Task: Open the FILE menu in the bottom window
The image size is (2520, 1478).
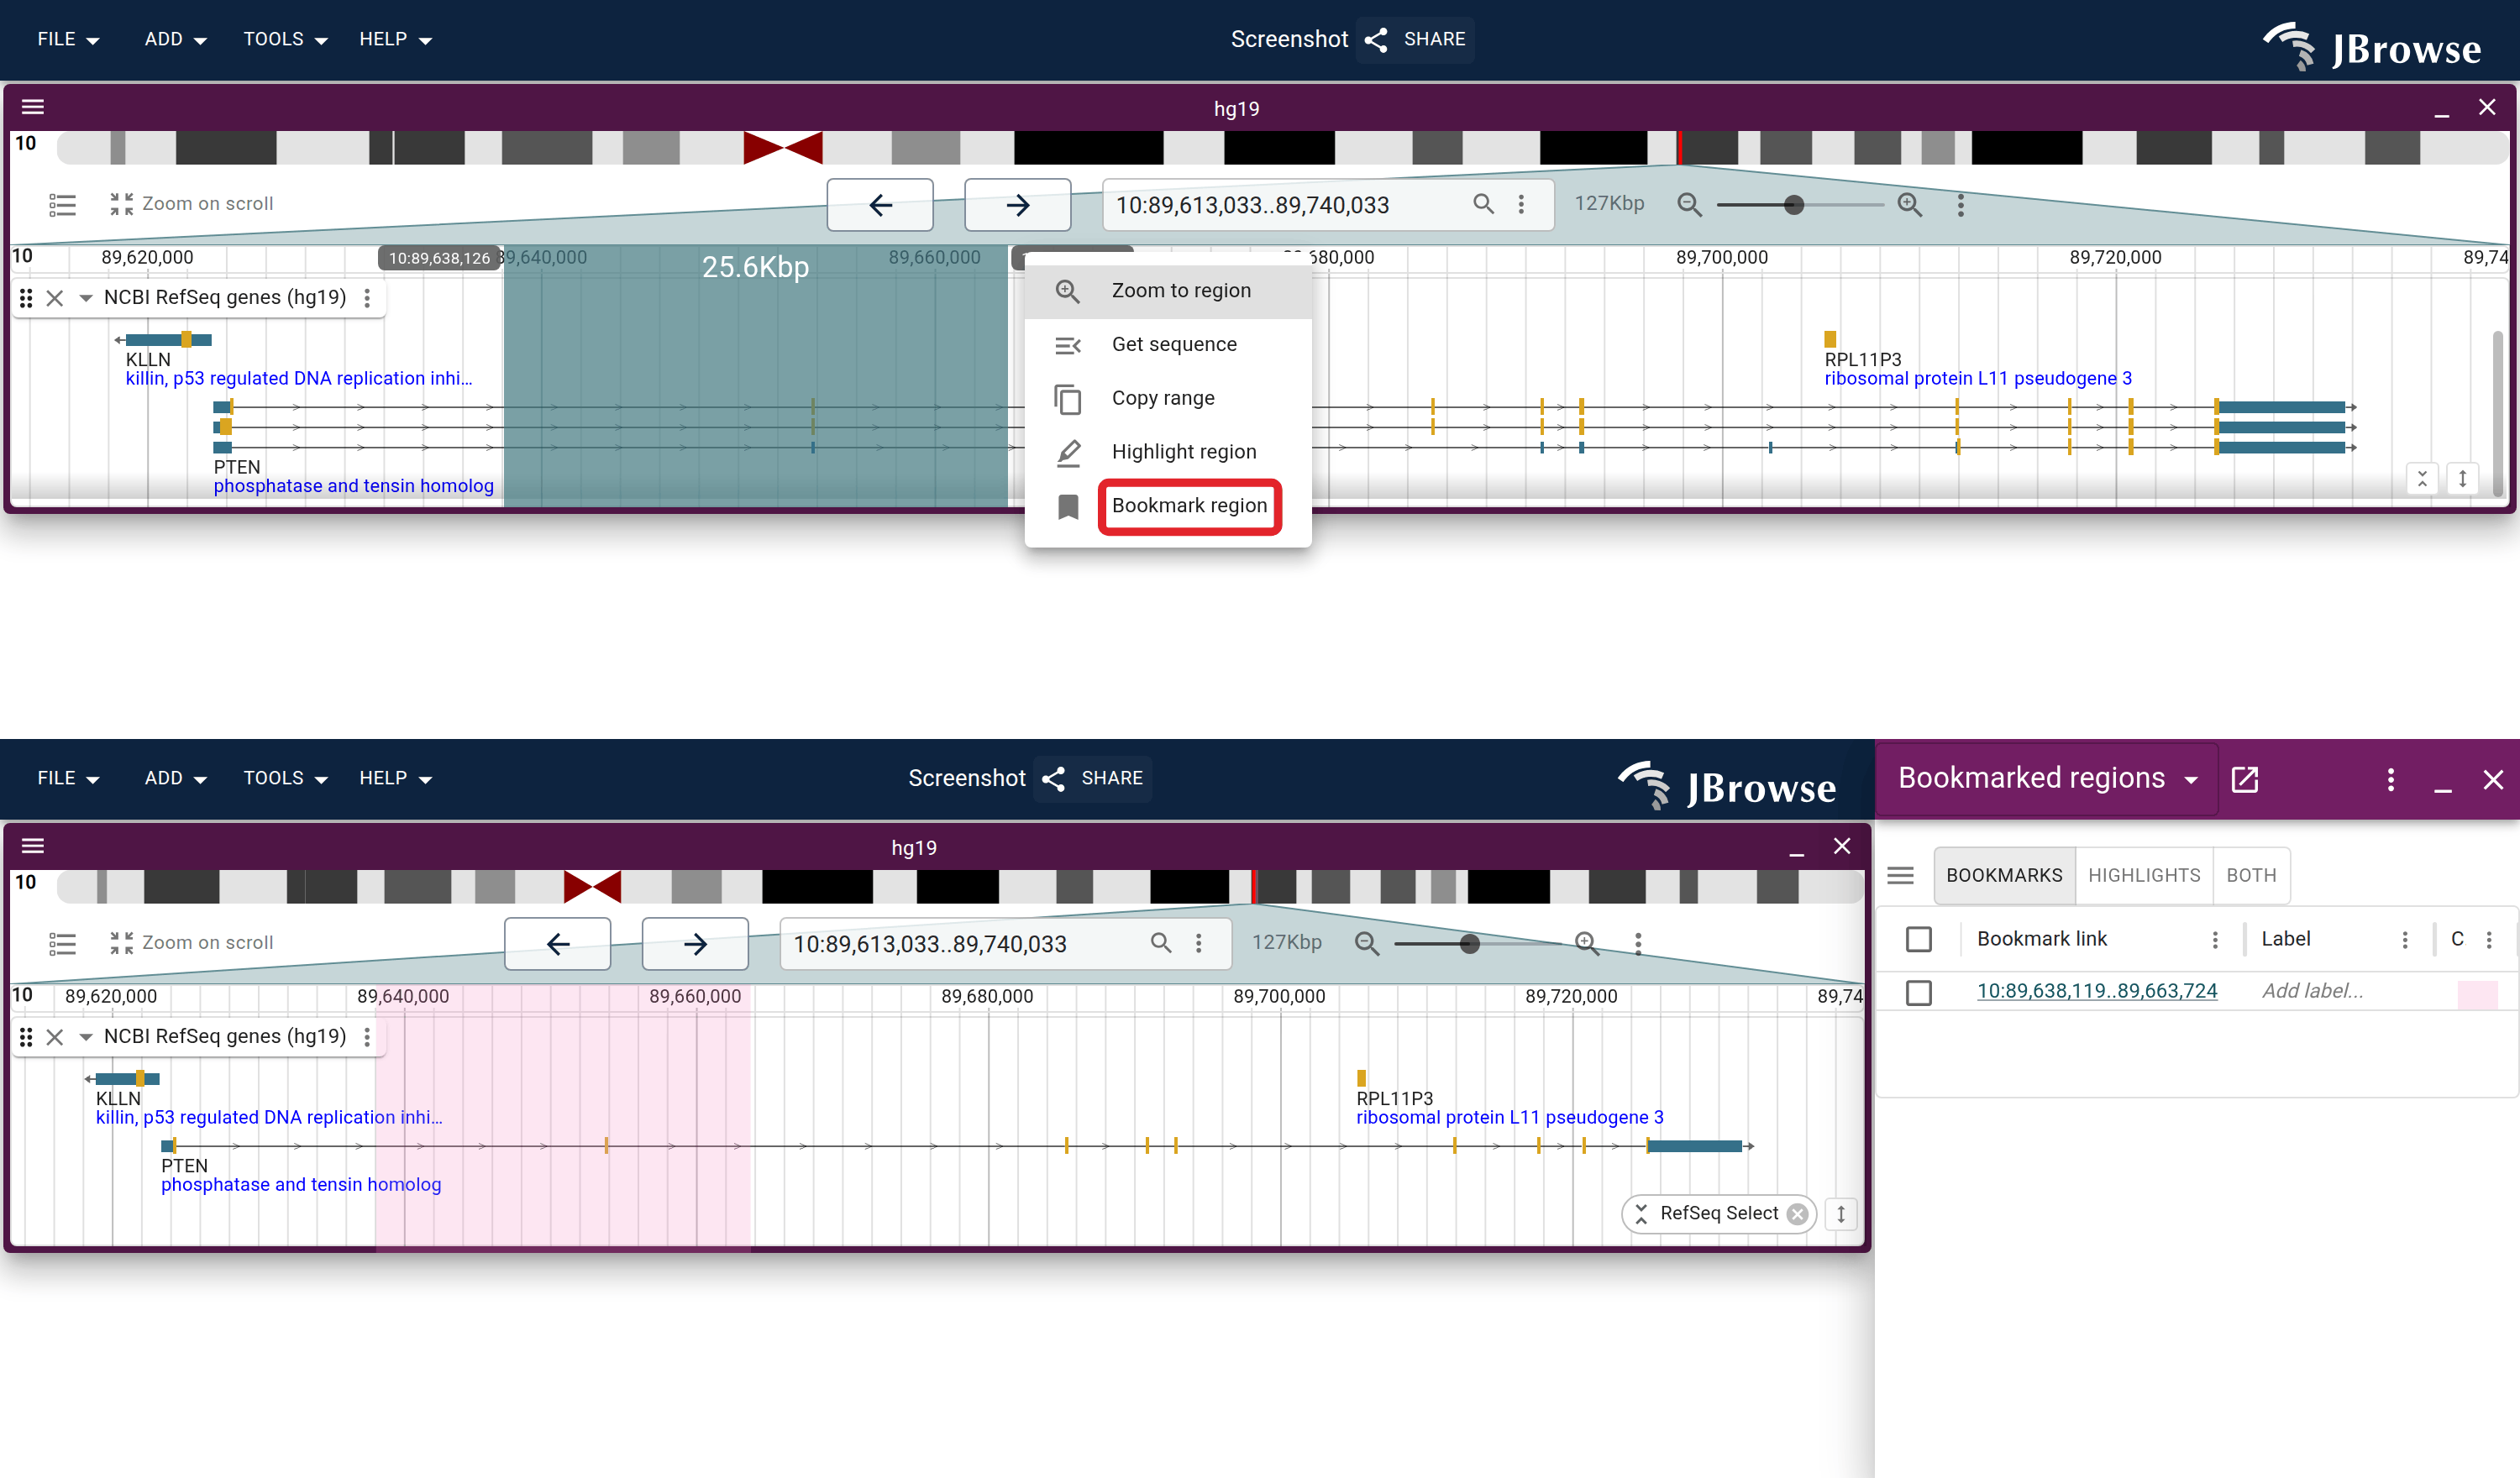Action: [68, 778]
